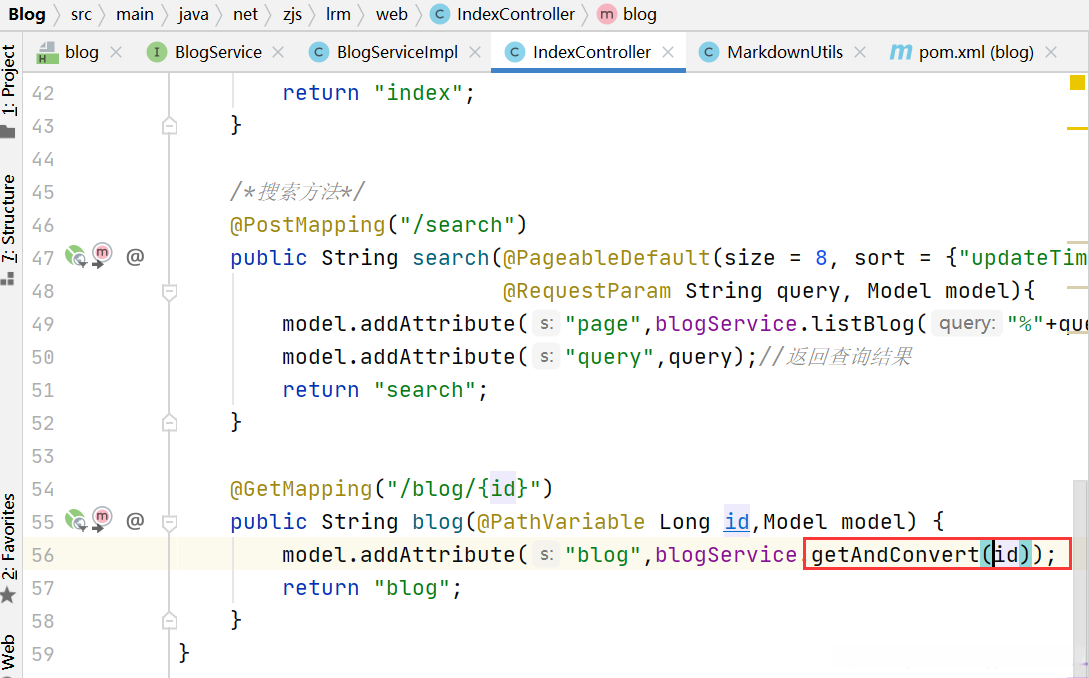Screen dimensions: 1089x678
Task: Close the MarkdownUtils tab
Action: point(860,52)
